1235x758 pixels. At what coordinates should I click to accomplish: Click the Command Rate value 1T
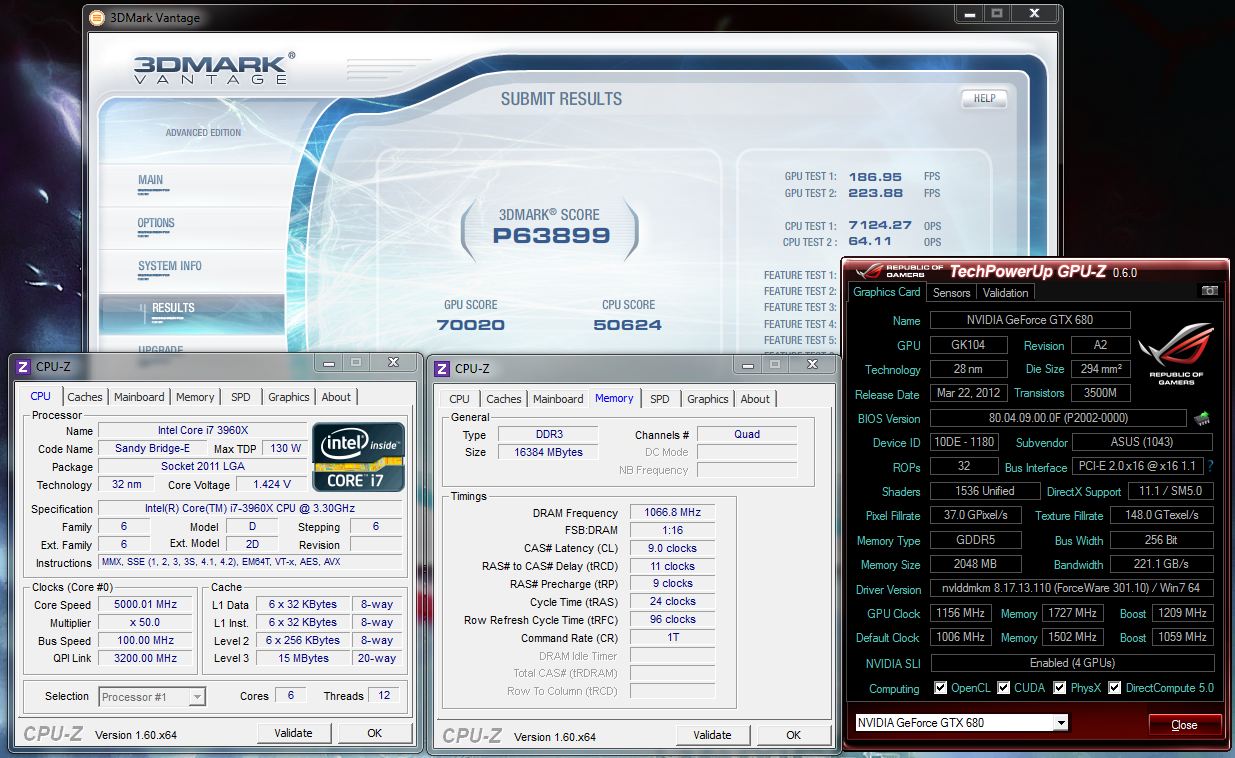[673, 638]
